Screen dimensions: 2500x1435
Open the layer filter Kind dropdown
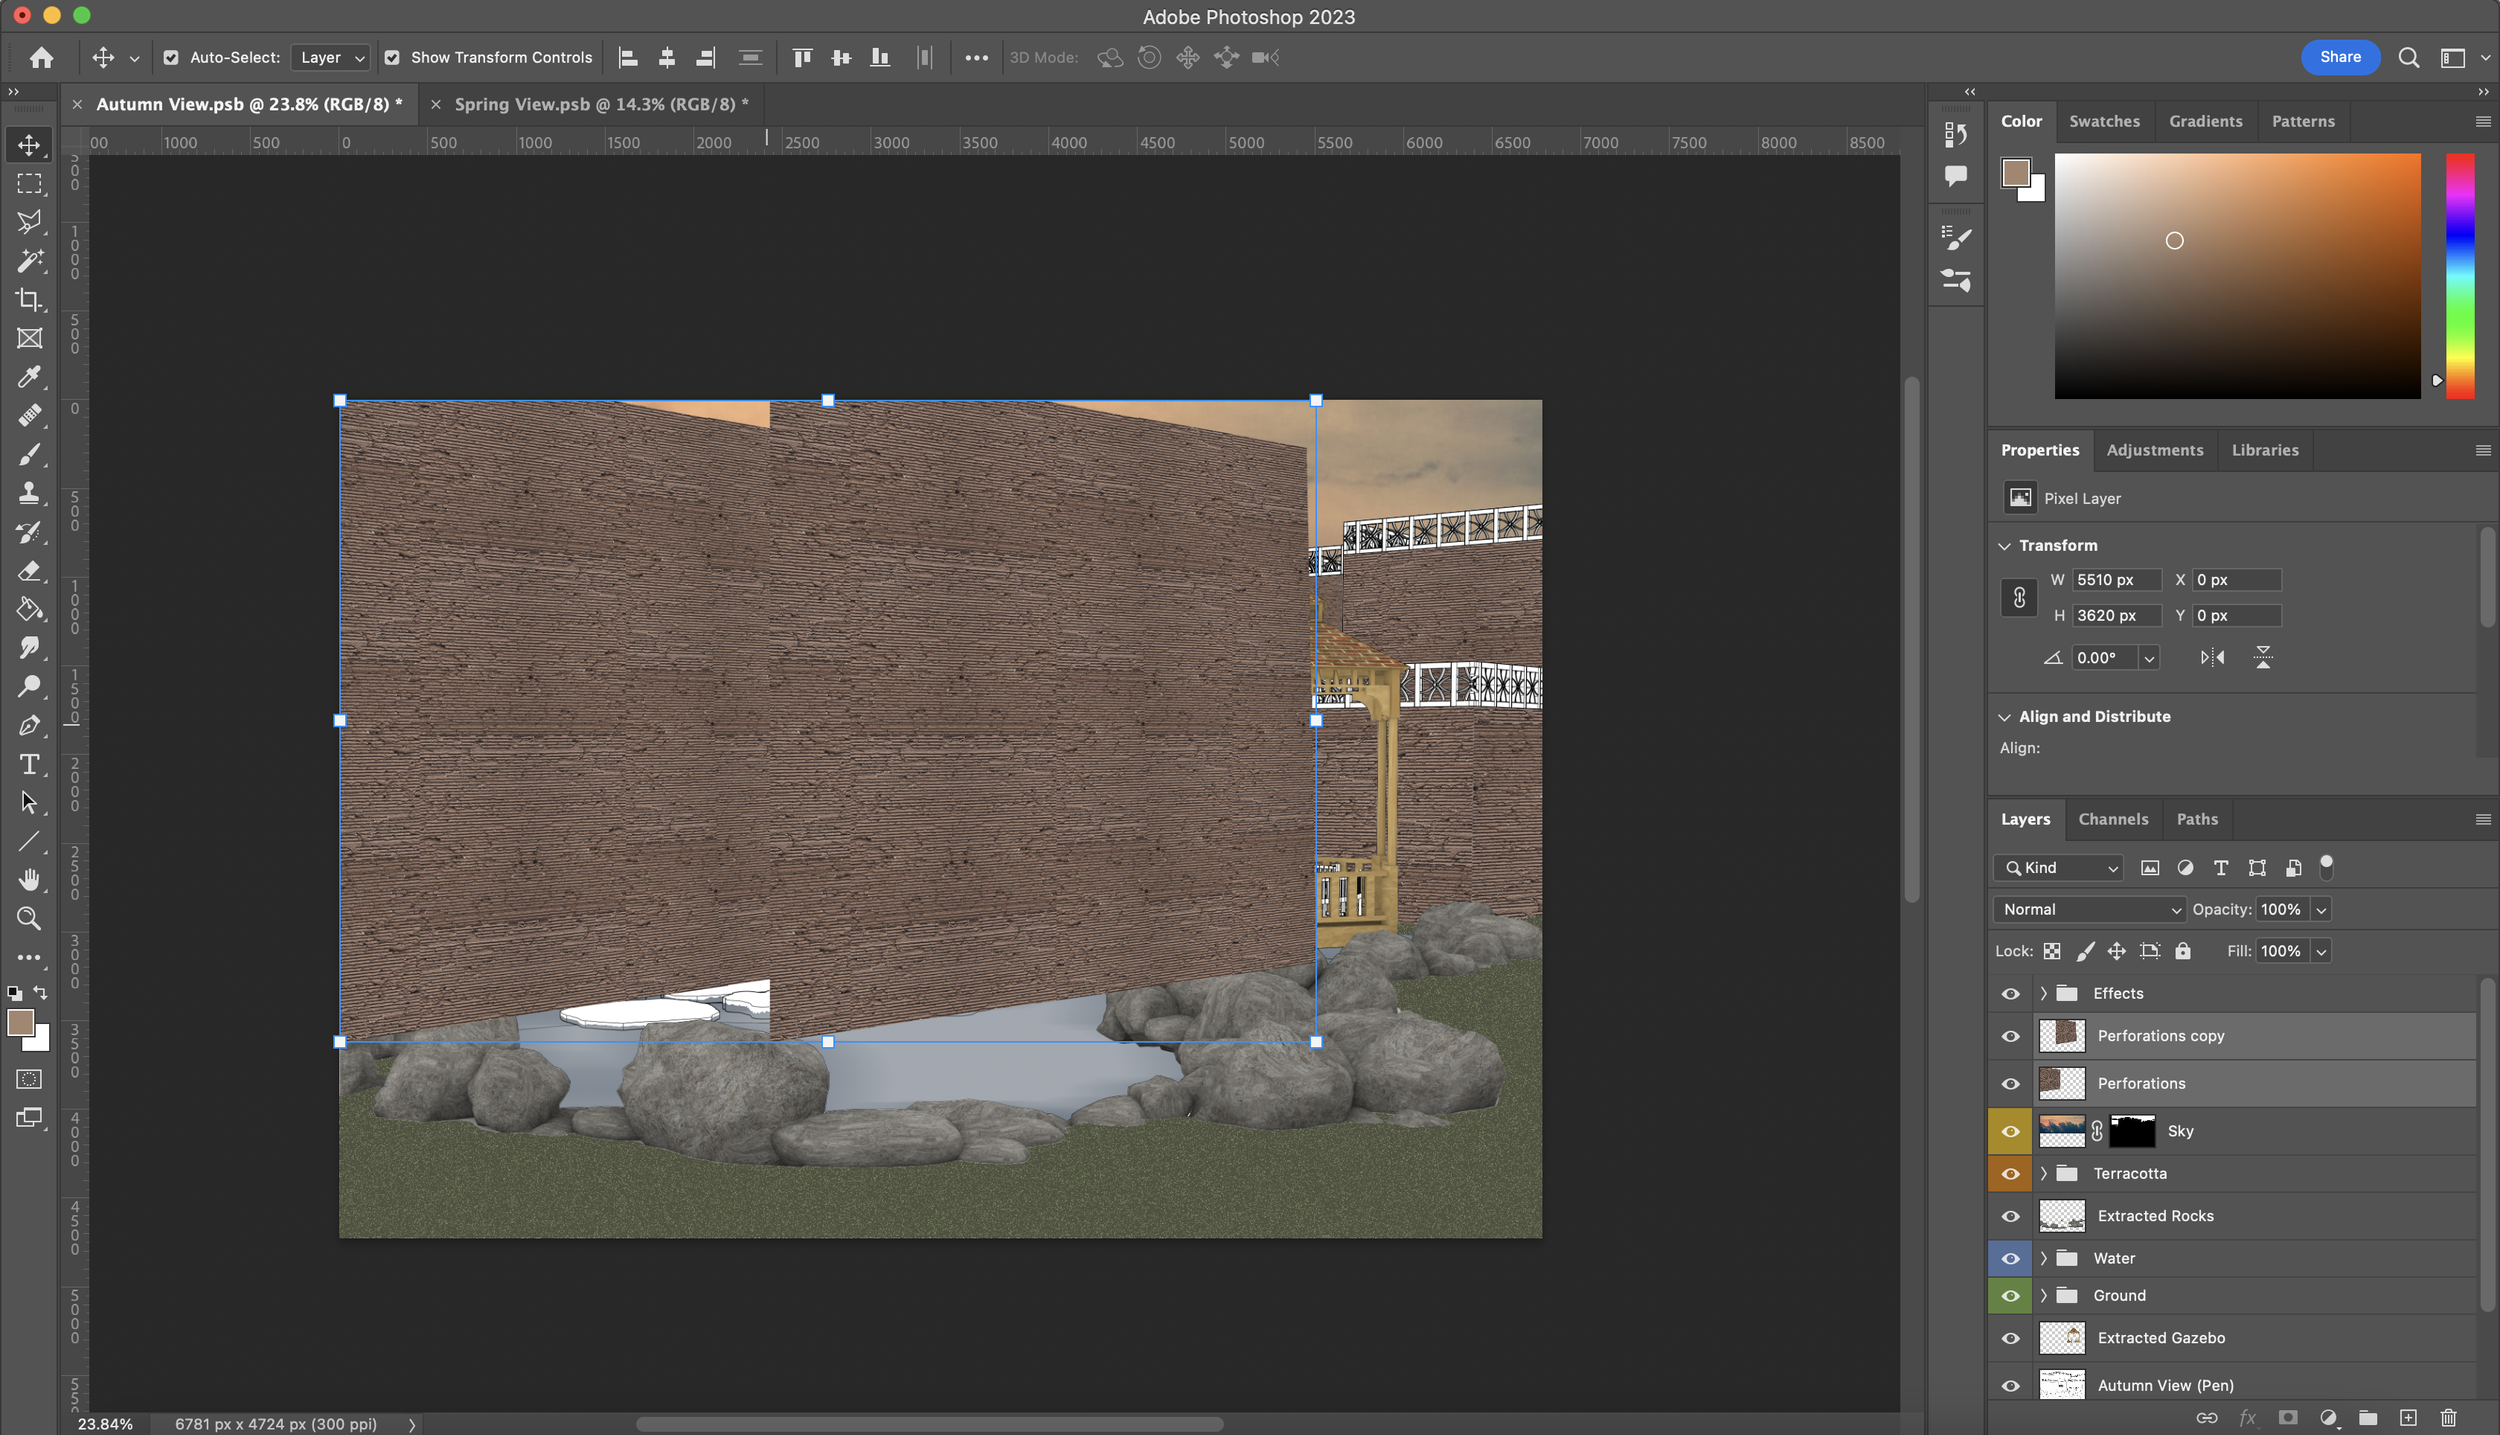[x=2058, y=868]
